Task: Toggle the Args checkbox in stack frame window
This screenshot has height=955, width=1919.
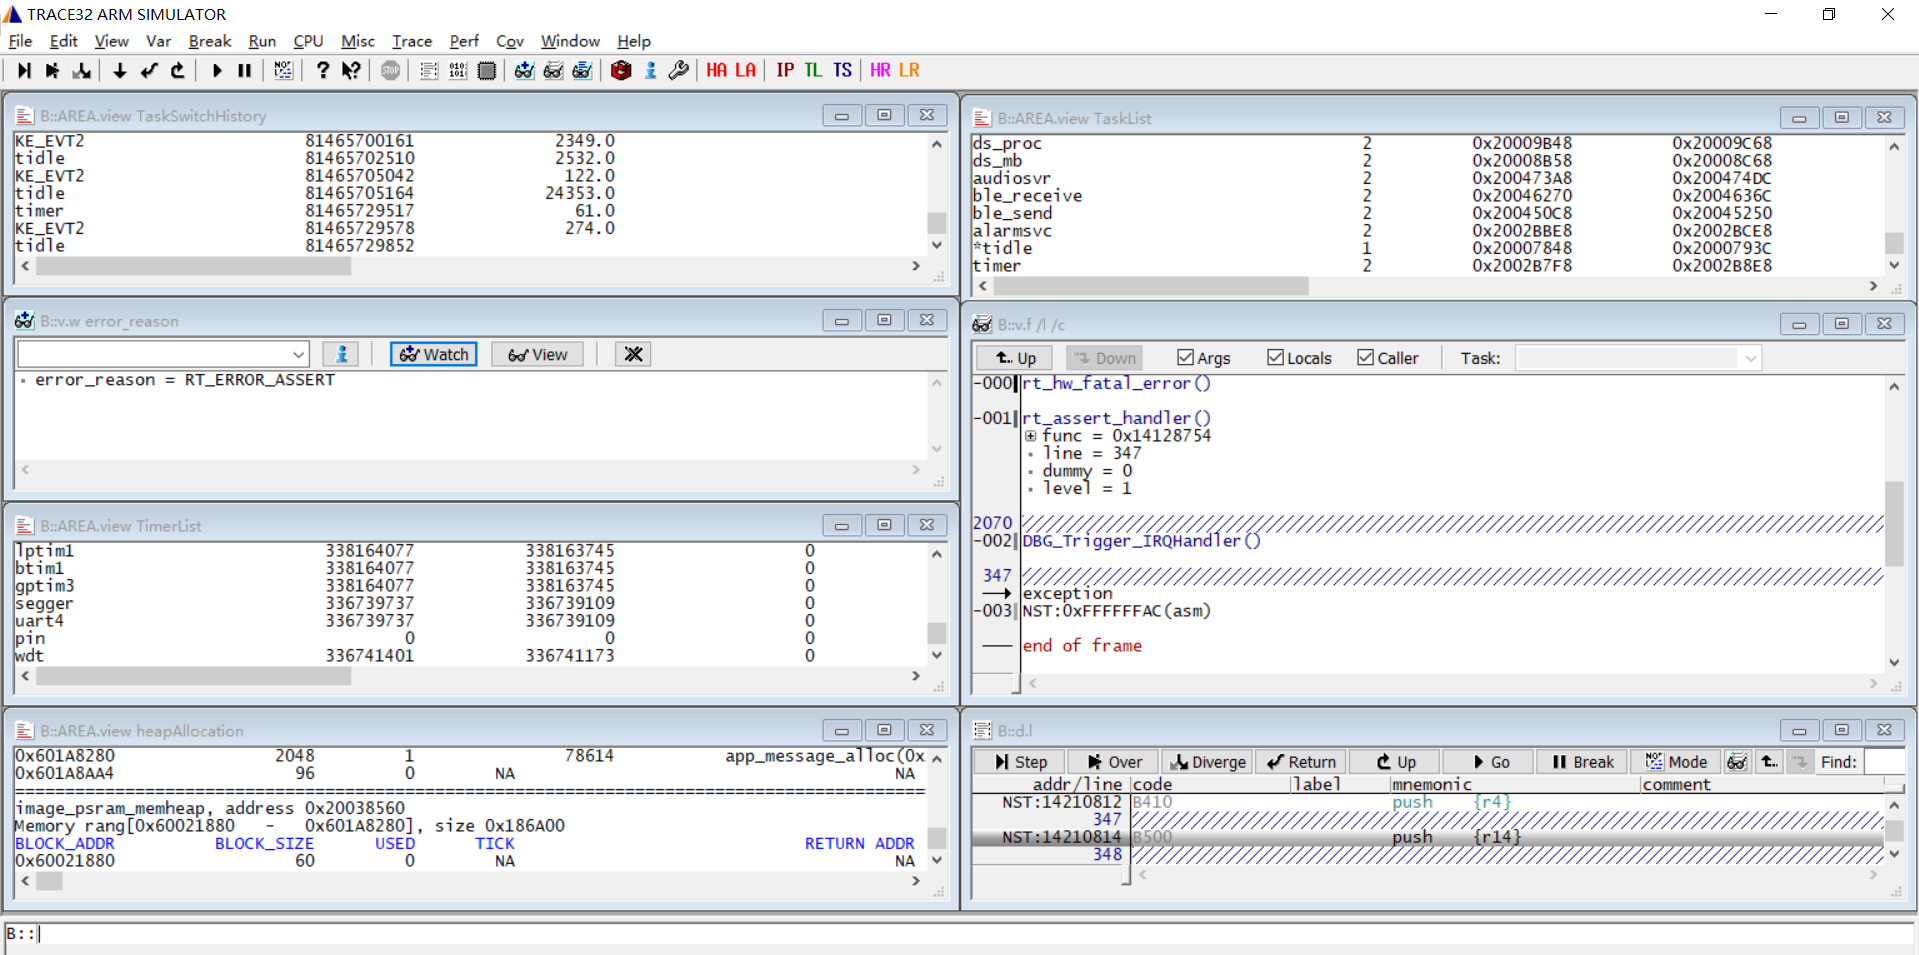Action: [x=1186, y=358]
